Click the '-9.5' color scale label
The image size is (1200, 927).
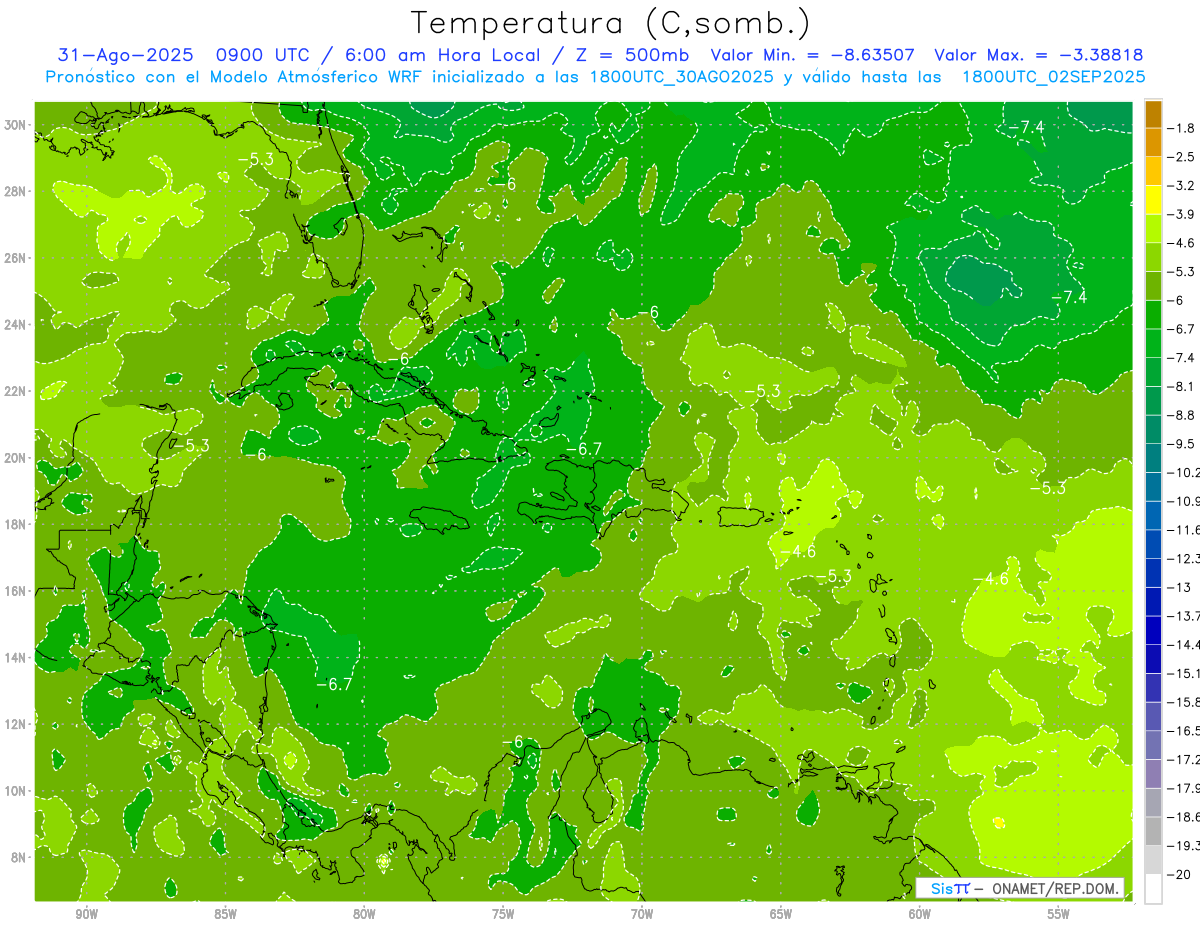coord(1182,444)
